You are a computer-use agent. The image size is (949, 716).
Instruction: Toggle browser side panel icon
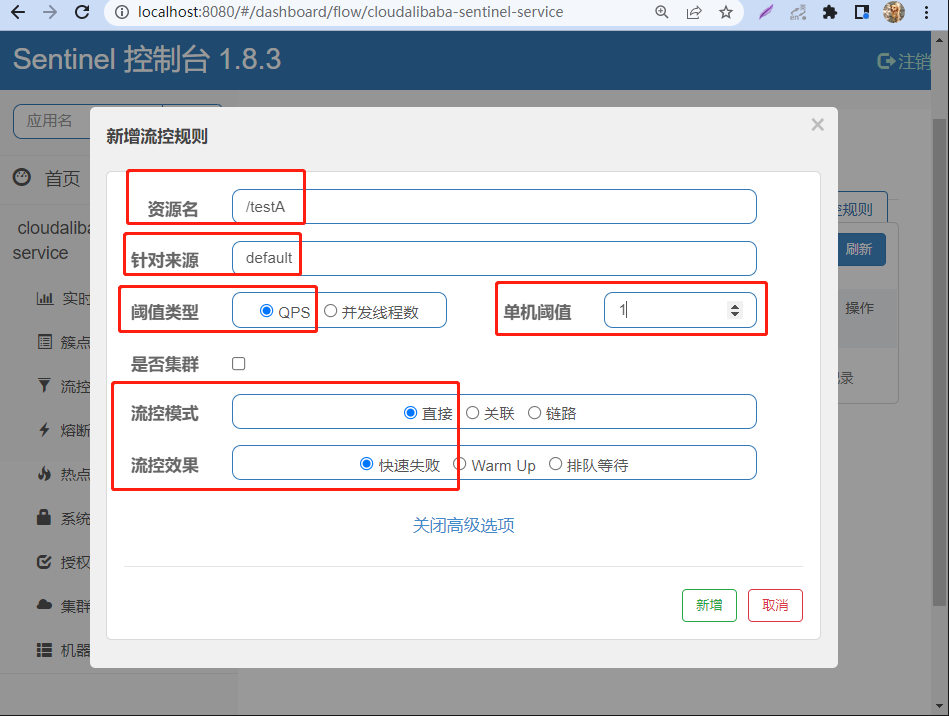pyautogui.click(x=862, y=12)
